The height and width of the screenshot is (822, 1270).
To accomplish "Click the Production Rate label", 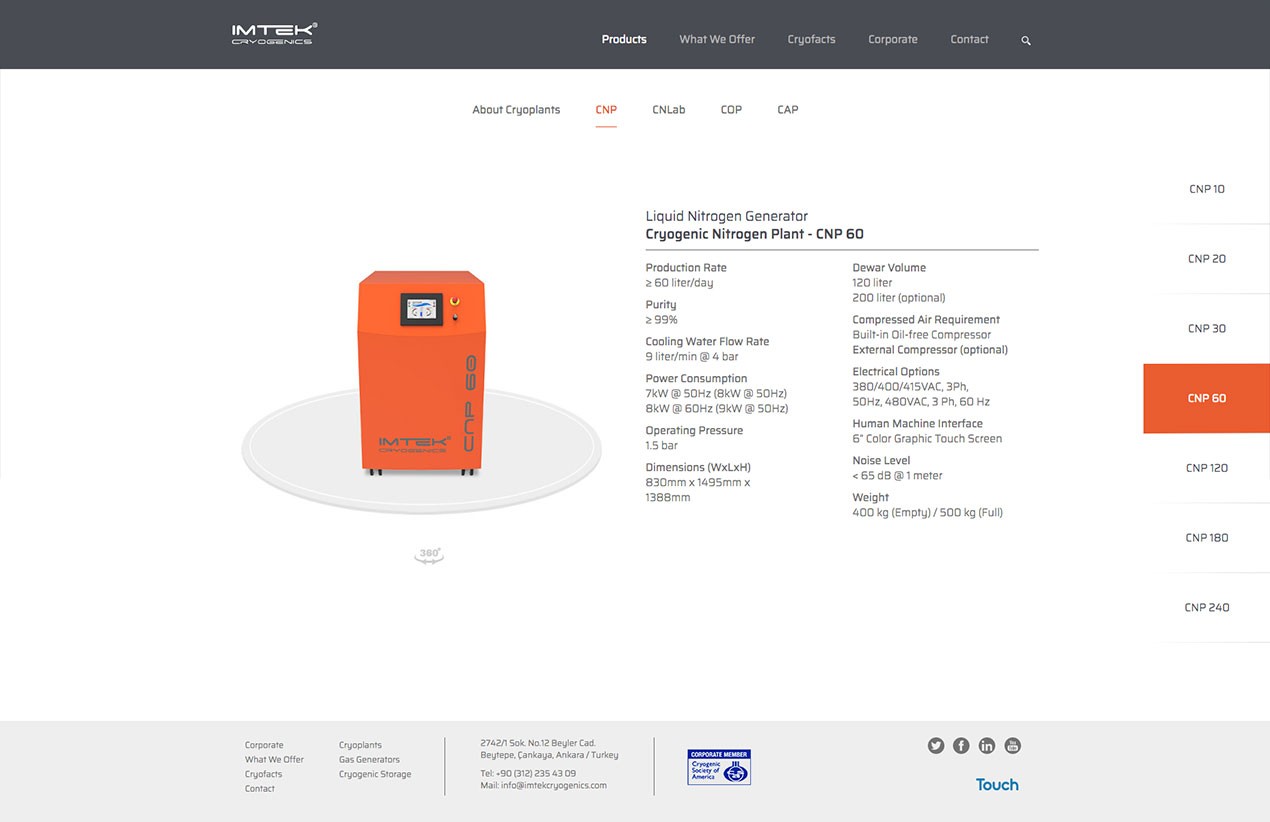I will point(686,268).
